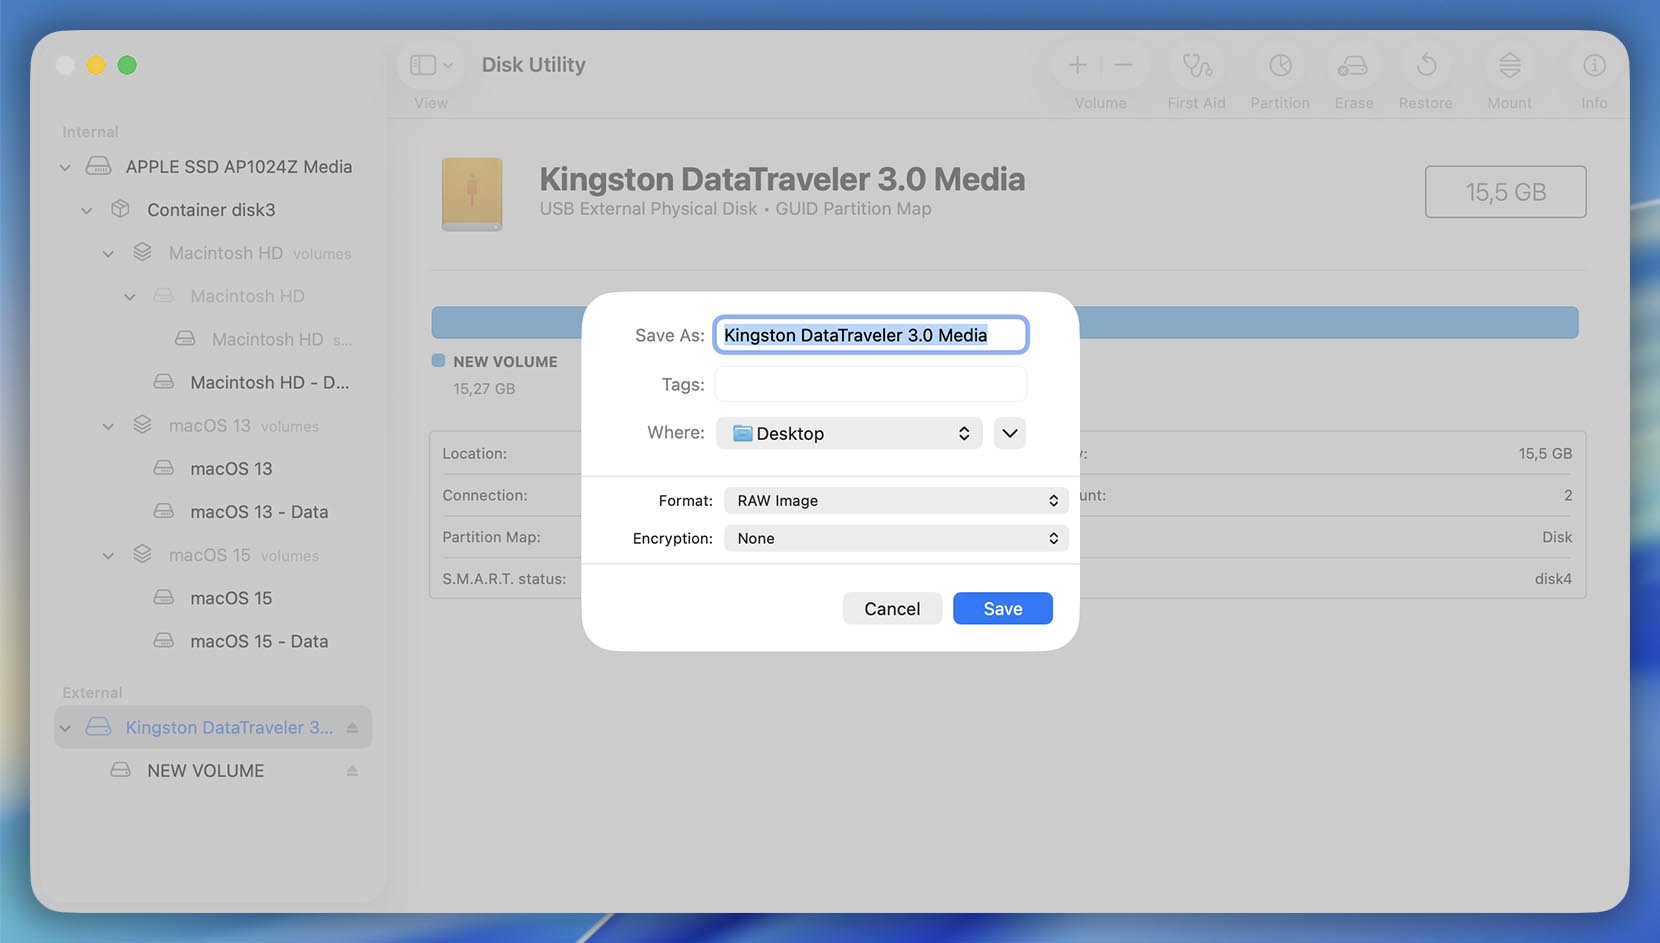Click the Desktop folder icon in Where

pos(742,433)
